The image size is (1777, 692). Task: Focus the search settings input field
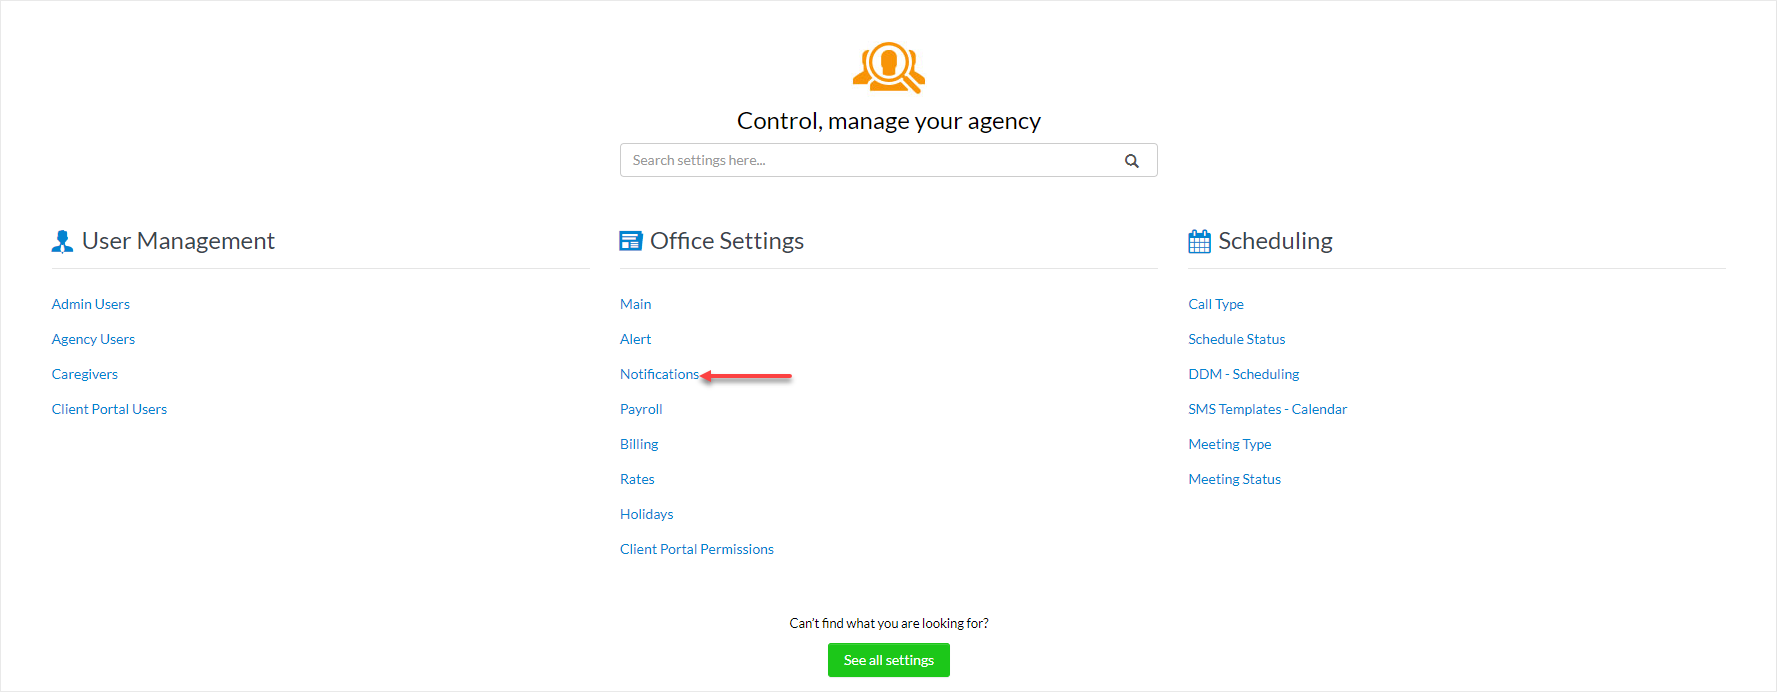coord(870,160)
